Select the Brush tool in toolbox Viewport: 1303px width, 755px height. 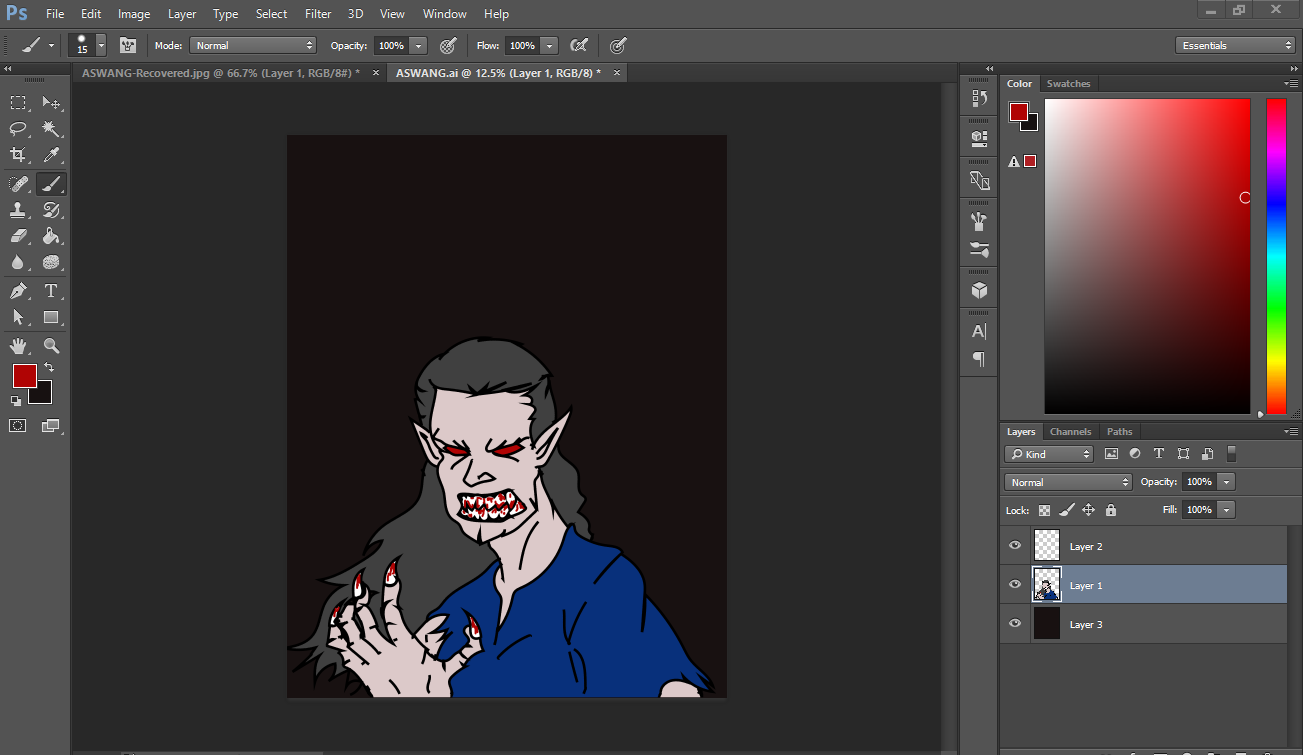click(51, 183)
